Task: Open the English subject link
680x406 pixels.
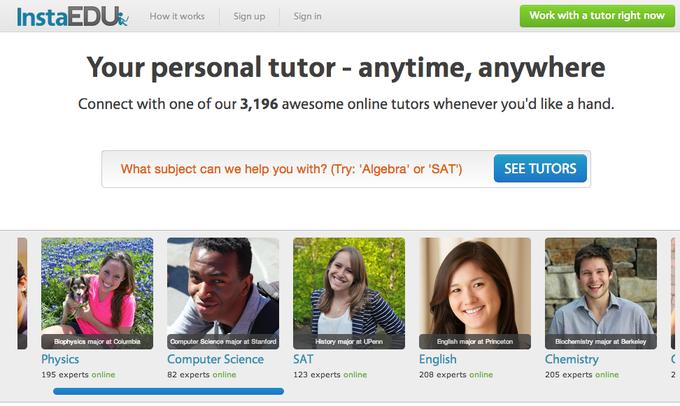Action: point(438,360)
